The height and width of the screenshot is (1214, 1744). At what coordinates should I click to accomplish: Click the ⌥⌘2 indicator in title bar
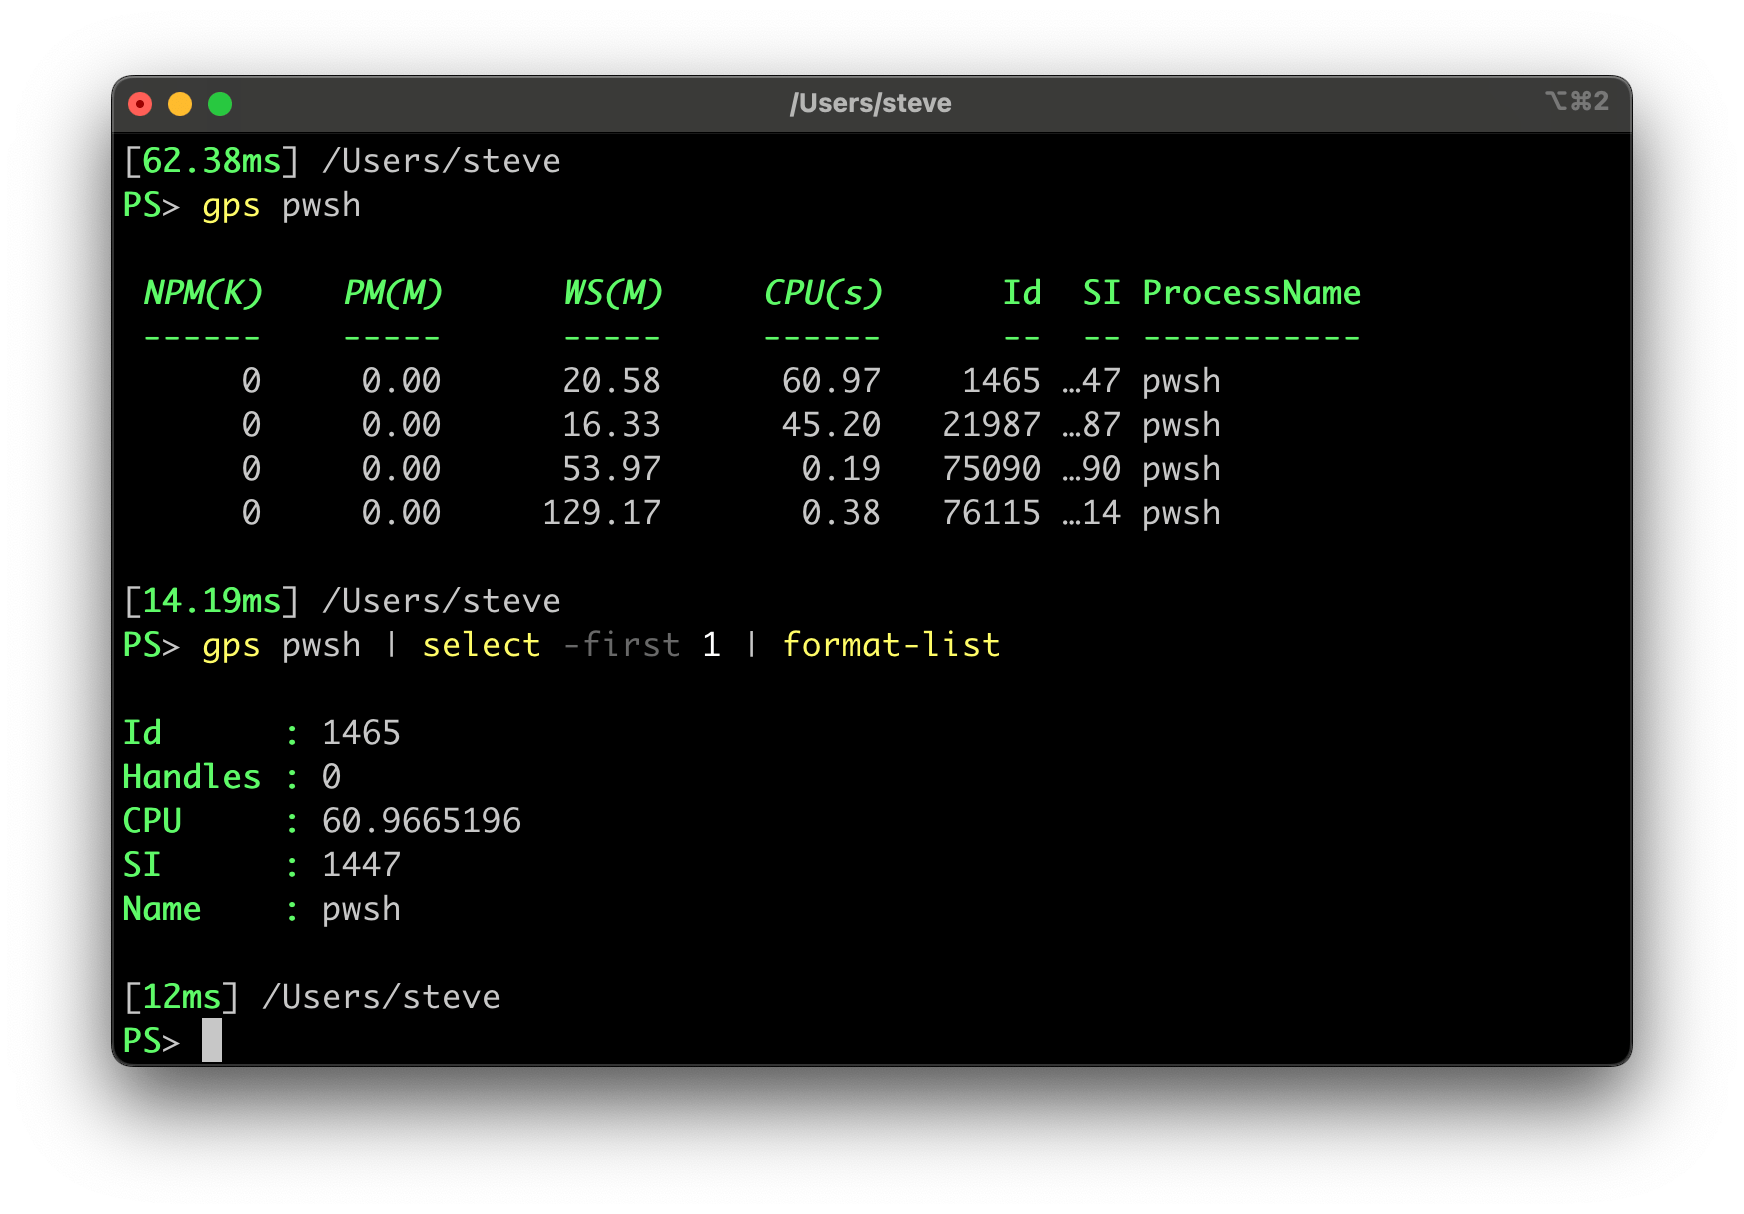[1576, 102]
